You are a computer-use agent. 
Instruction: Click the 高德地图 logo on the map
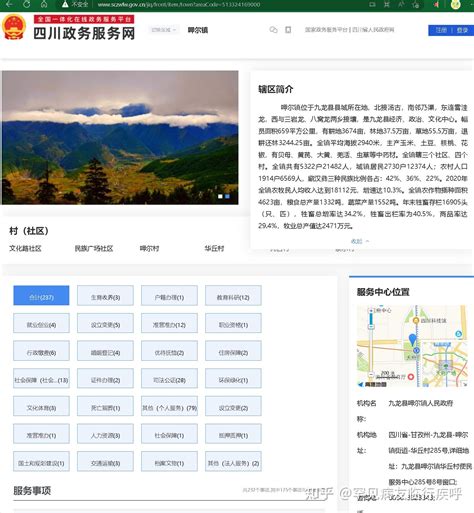point(372,384)
